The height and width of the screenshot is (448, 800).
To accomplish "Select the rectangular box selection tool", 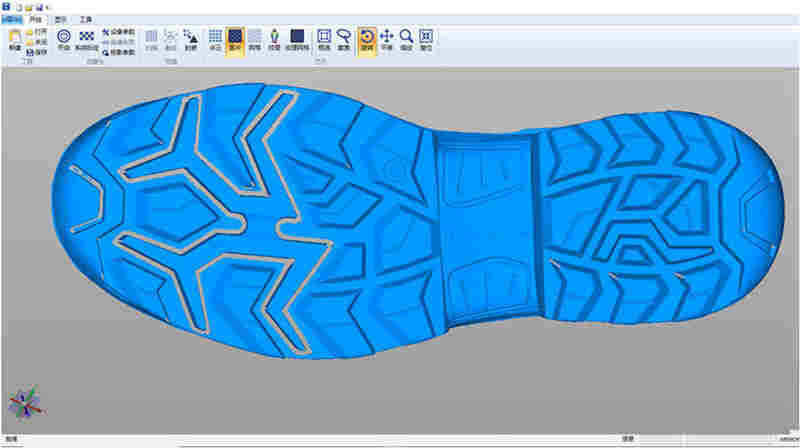I will [x=324, y=37].
